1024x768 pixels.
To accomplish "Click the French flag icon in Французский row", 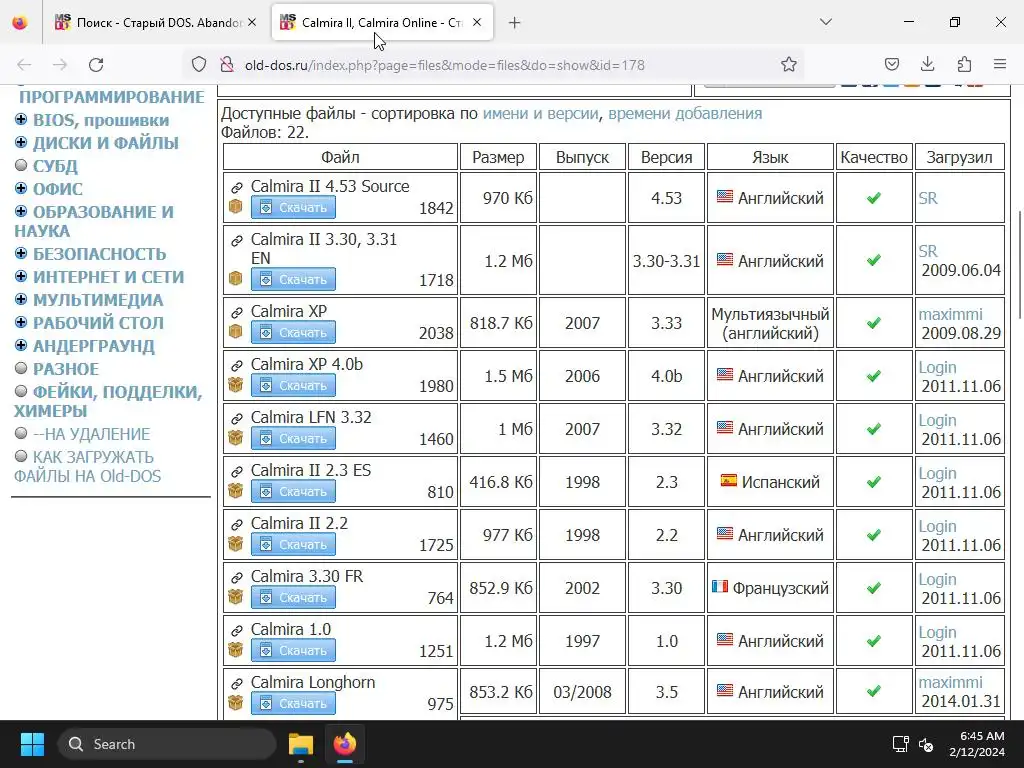I will point(720,586).
